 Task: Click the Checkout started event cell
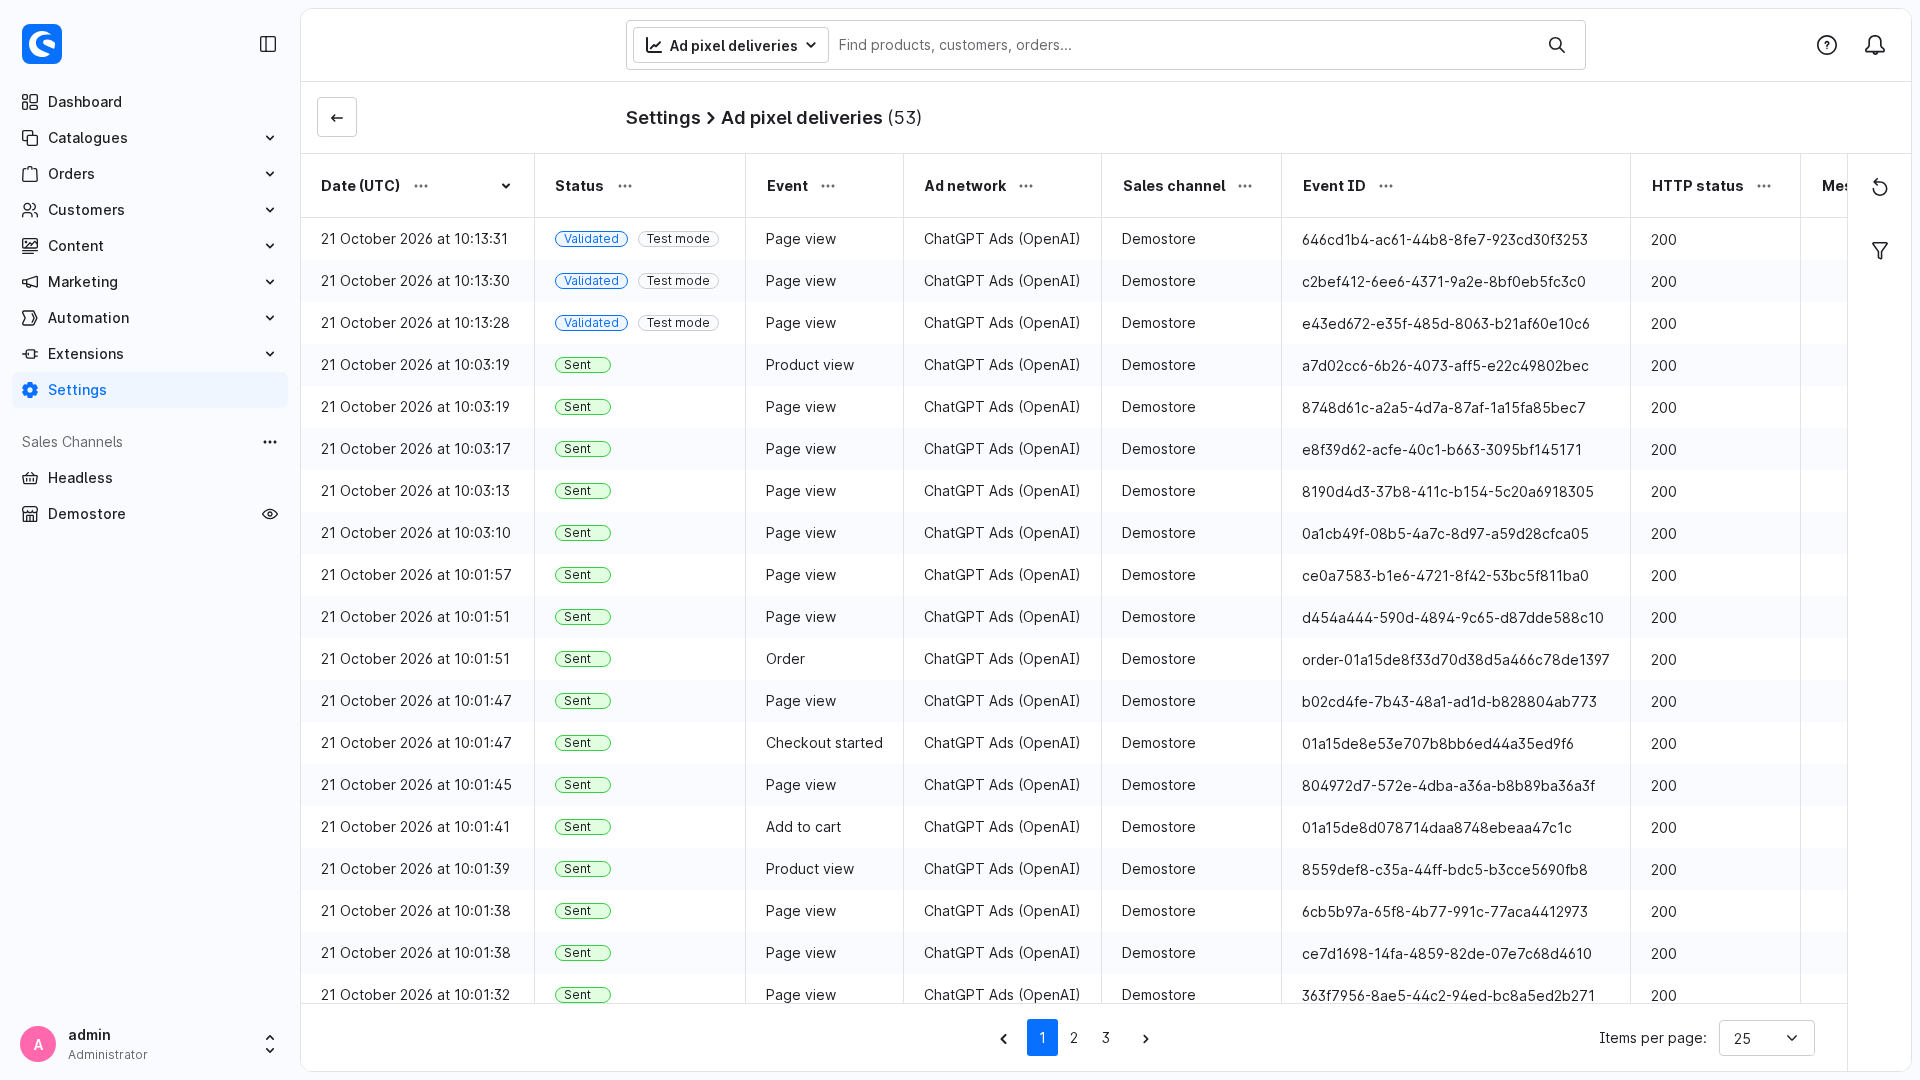pyautogui.click(x=824, y=743)
